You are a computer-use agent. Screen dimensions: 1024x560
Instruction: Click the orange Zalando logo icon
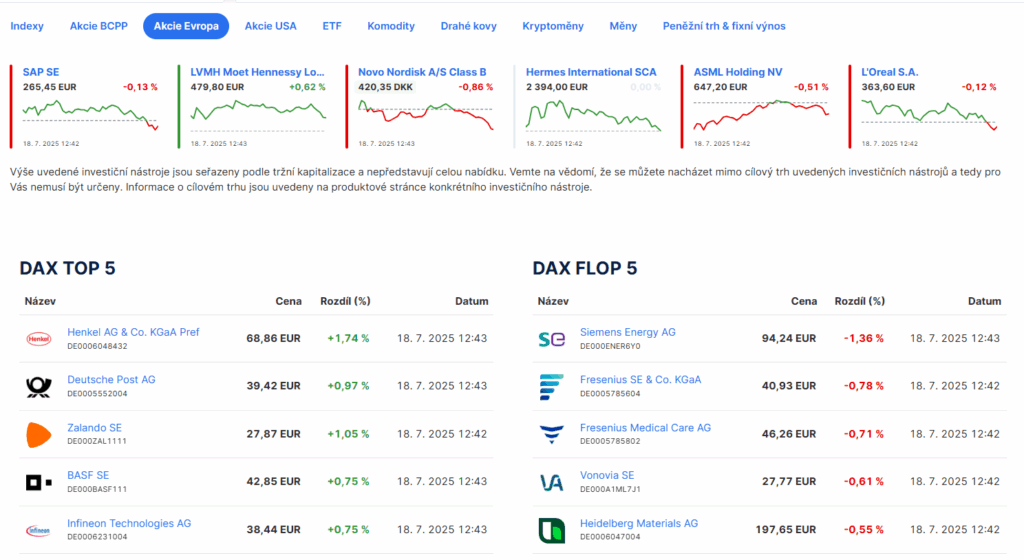click(39, 435)
